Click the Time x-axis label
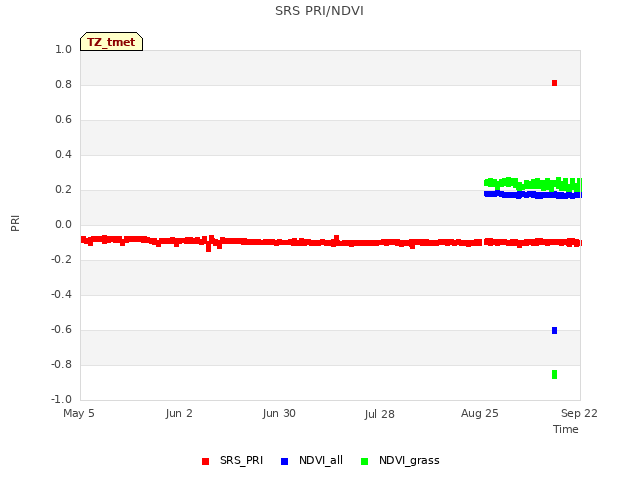The image size is (640, 480). (566, 429)
